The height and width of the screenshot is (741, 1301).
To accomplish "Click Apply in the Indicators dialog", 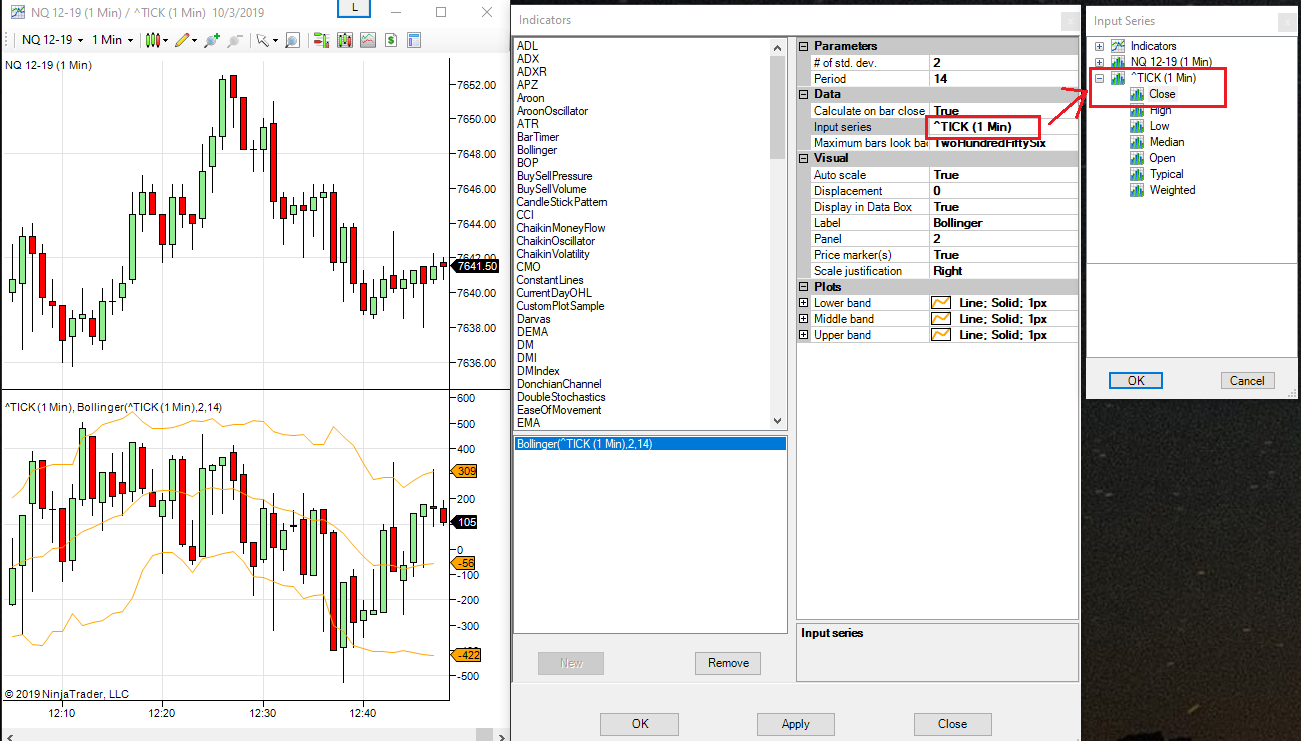I will 796,724.
